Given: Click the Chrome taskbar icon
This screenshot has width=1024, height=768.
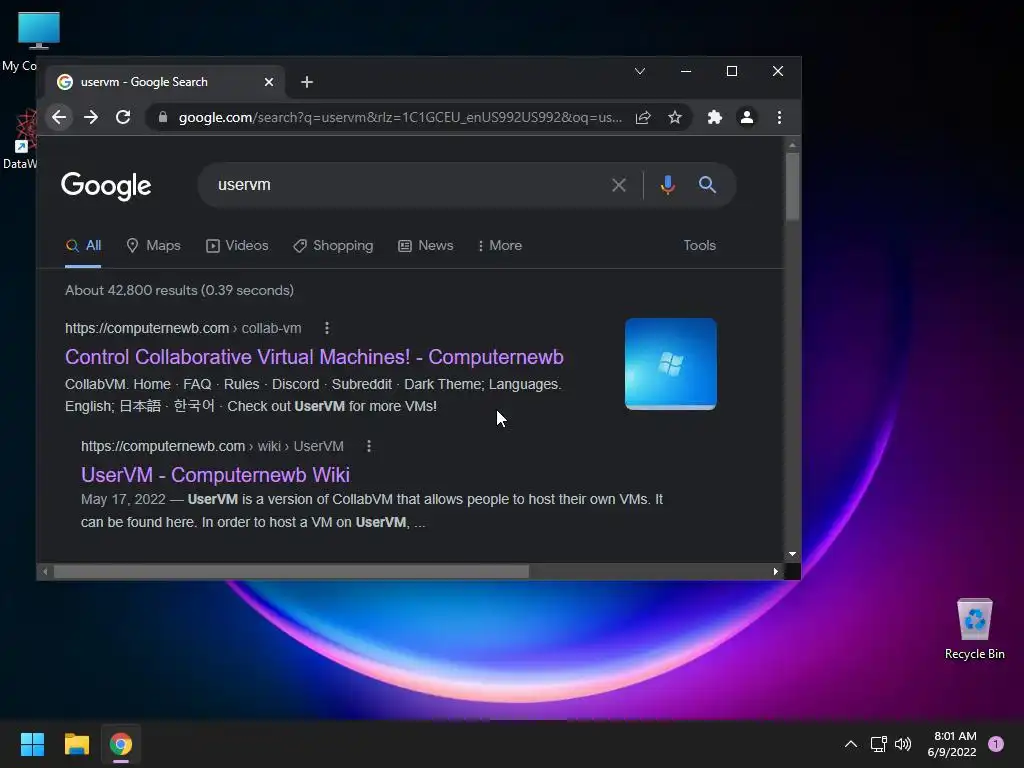Looking at the screenshot, I should tap(121, 744).
